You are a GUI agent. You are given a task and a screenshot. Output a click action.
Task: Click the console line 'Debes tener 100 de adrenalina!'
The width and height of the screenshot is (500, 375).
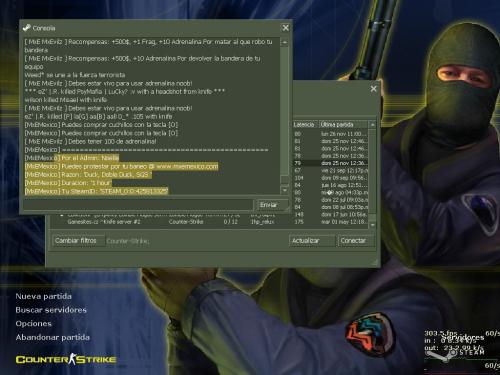90,141
